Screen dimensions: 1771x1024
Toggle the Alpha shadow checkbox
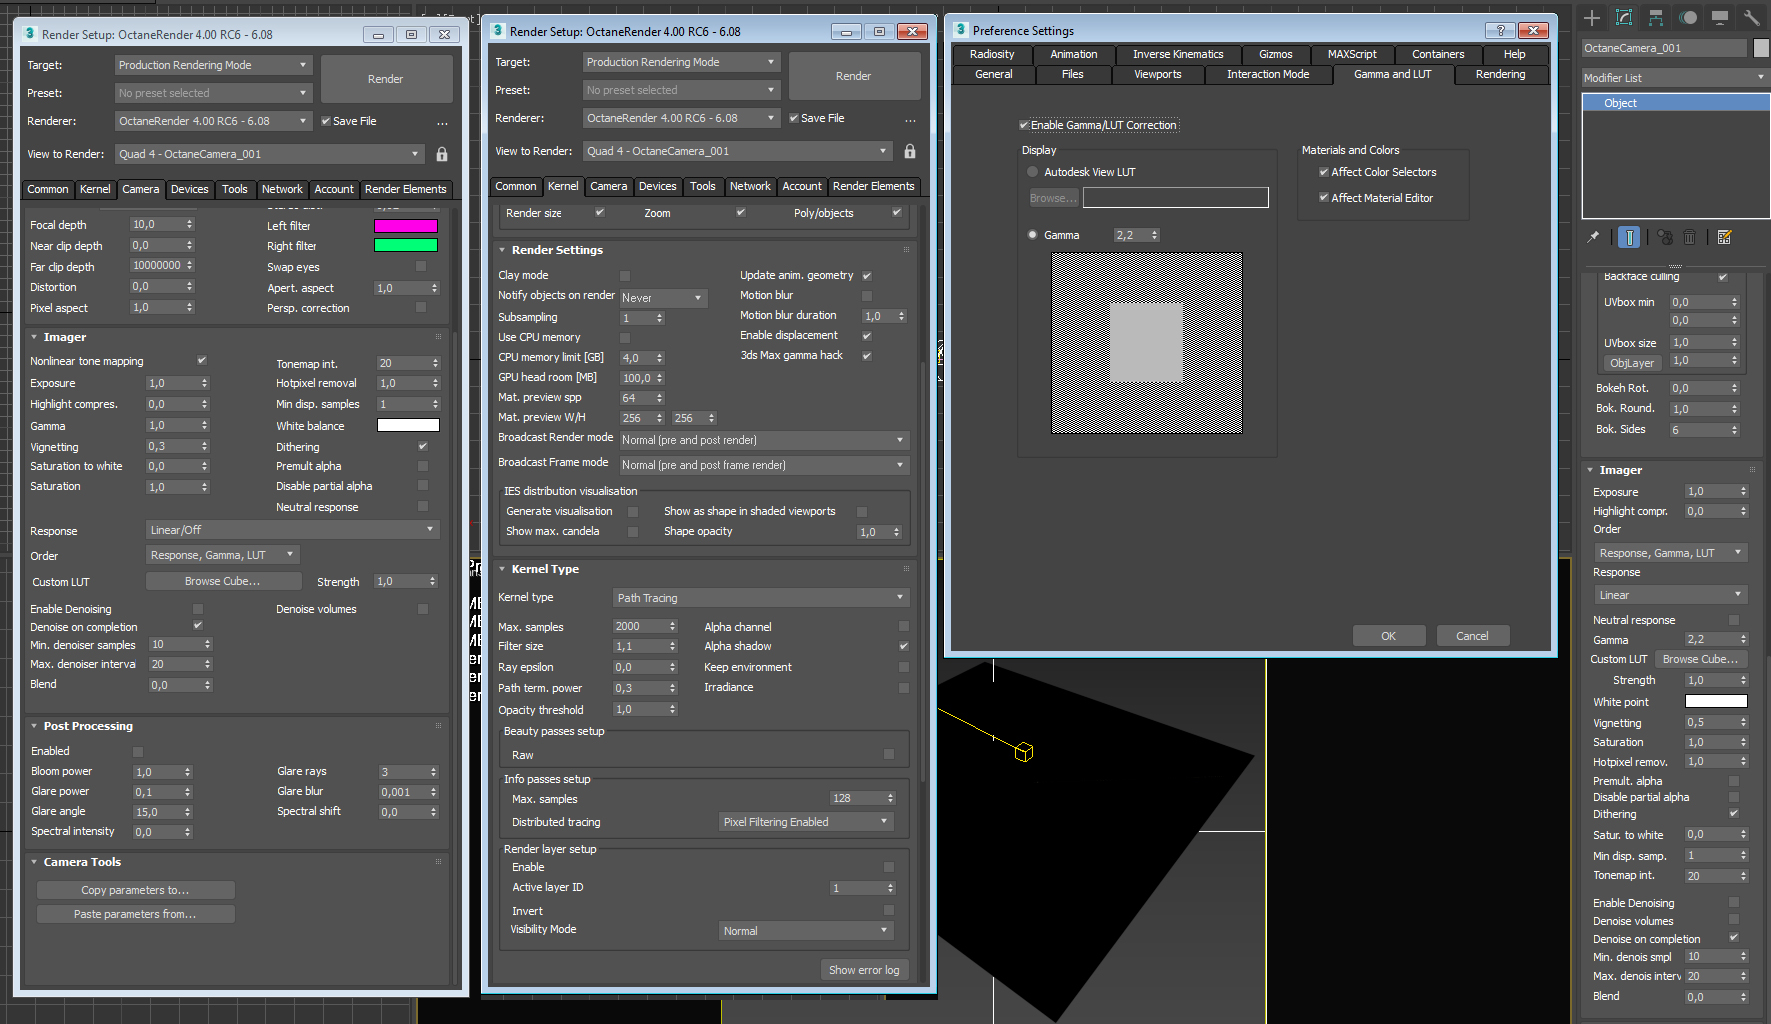coord(904,646)
